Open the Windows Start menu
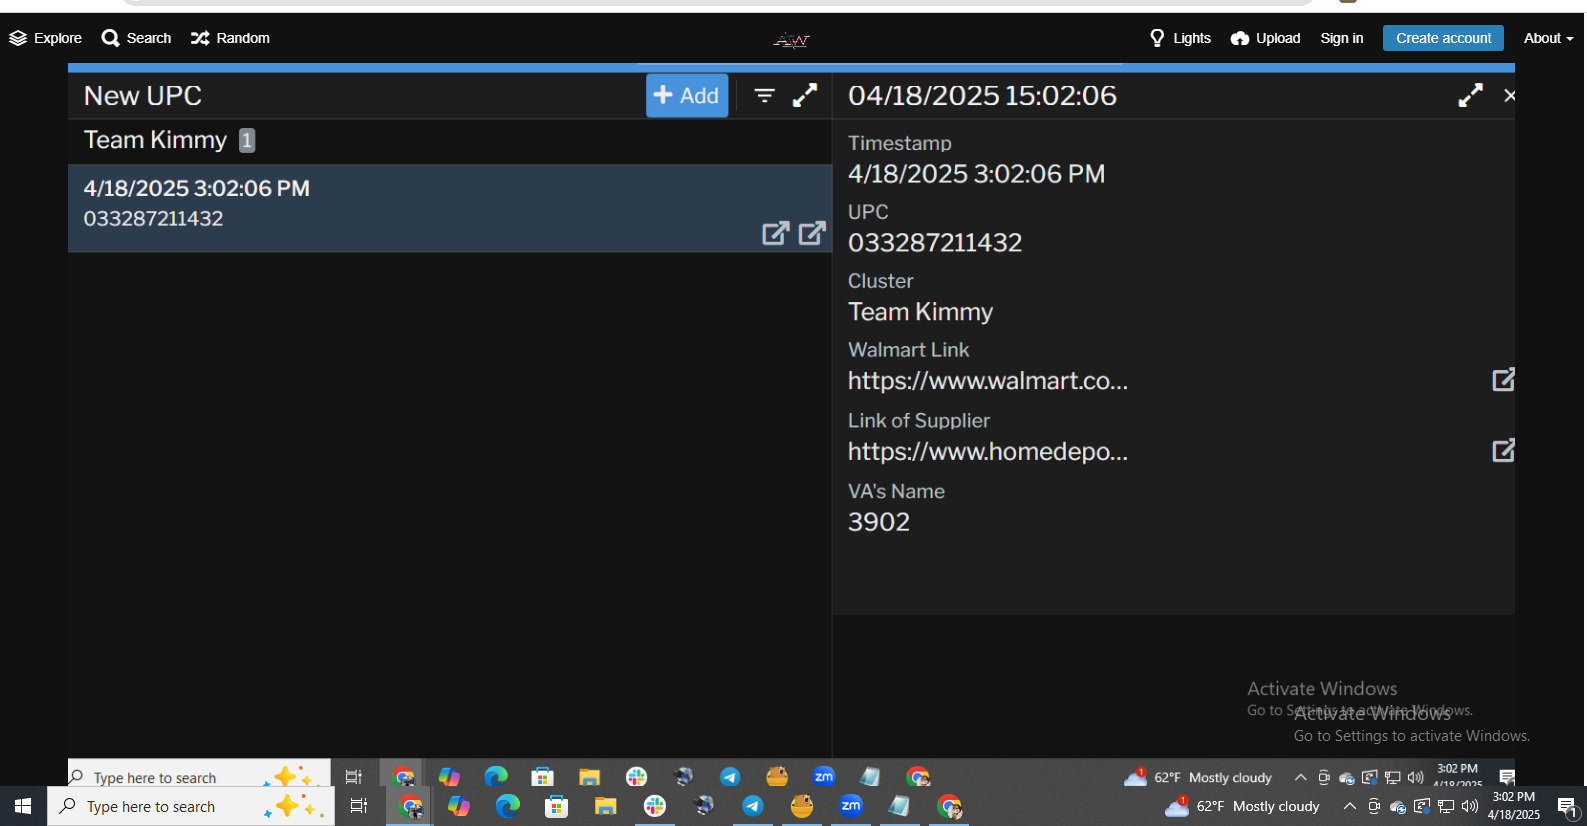This screenshot has width=1587, height=826. point(23,806)
